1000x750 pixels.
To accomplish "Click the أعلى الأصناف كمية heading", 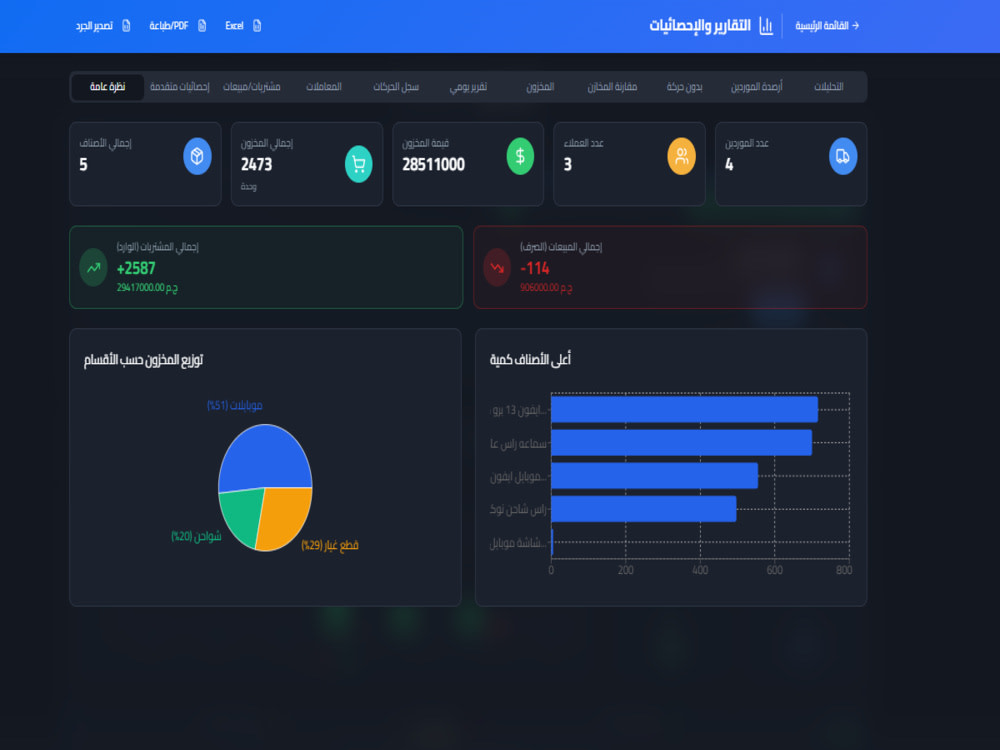I will (530, 360).
